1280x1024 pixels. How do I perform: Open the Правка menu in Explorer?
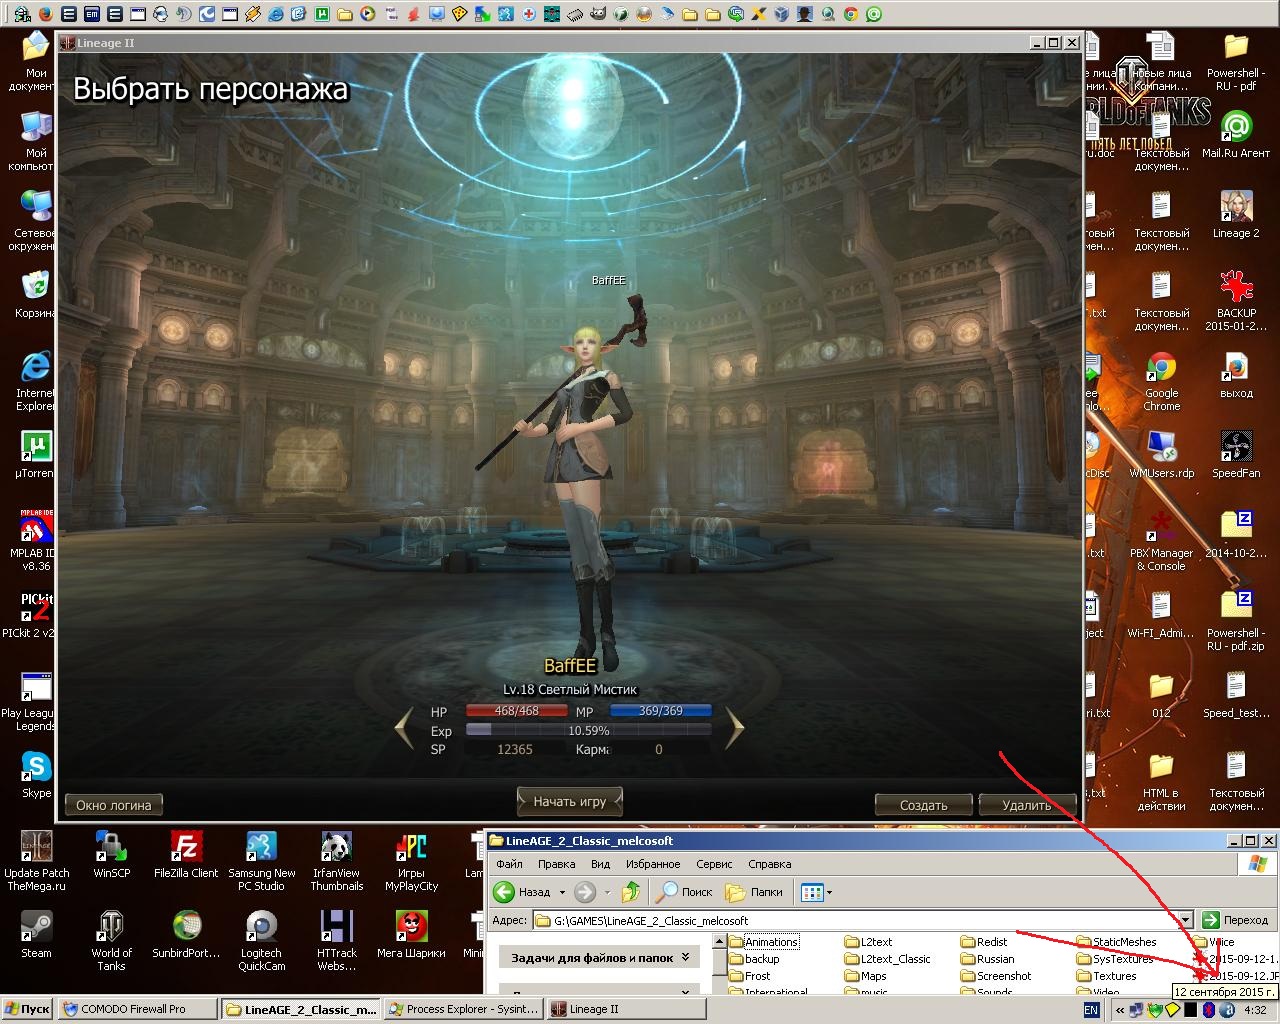pos(556,864)
